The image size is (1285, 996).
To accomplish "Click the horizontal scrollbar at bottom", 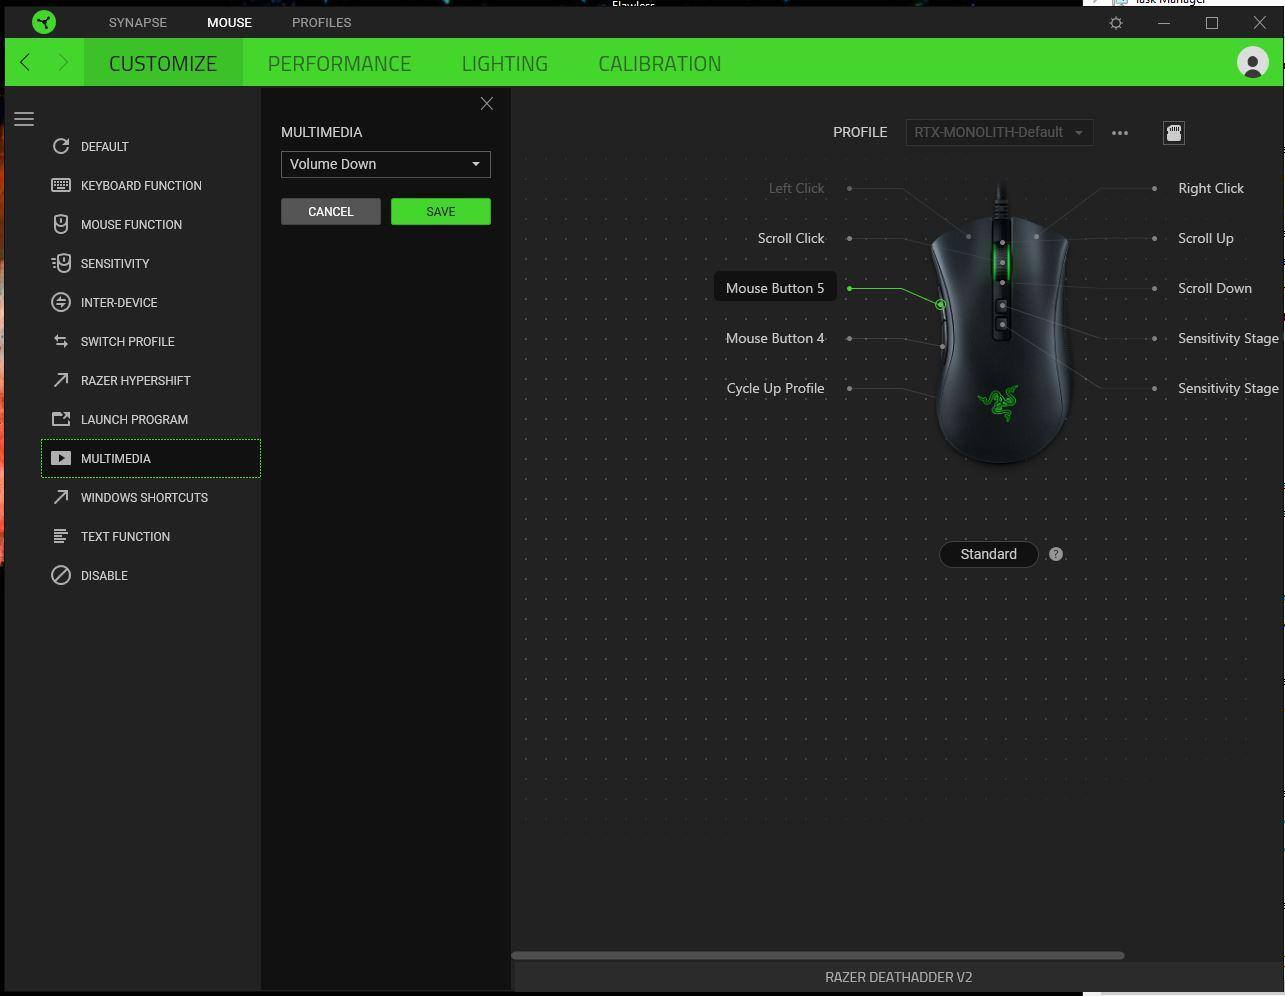I will [817, 955].
